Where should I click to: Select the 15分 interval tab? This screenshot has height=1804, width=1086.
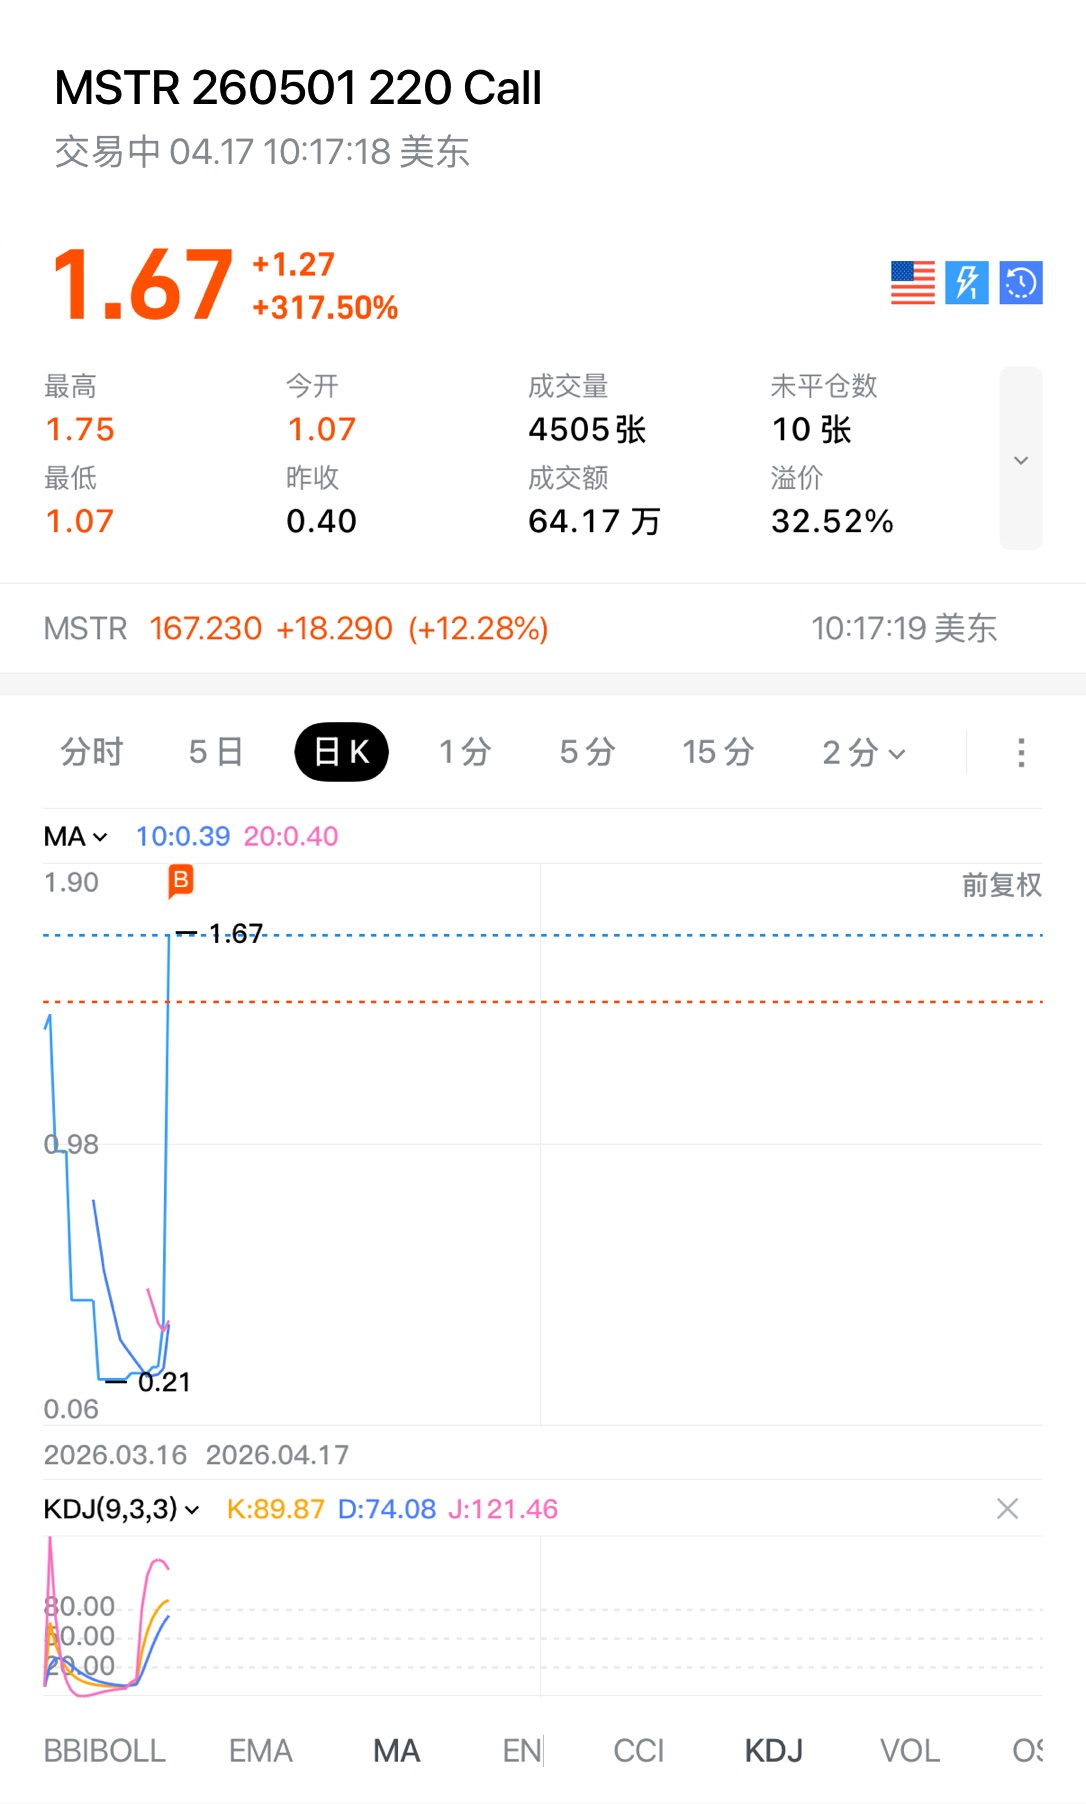[717, 752]
